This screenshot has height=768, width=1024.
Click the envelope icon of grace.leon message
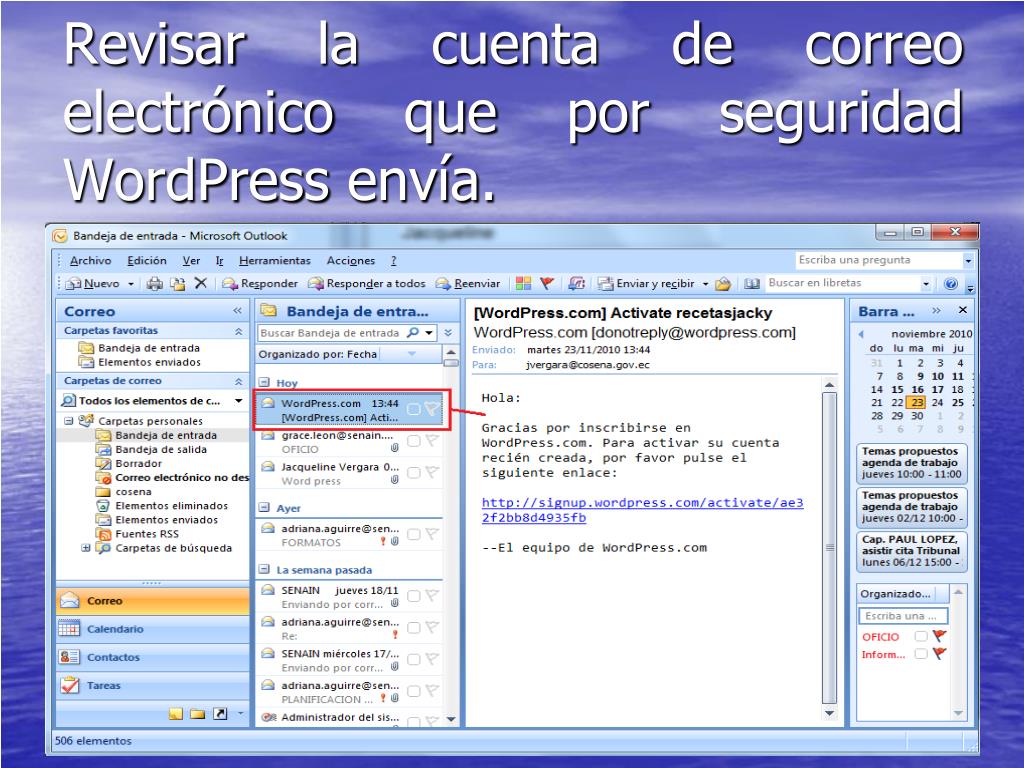(x=268, y=436)
